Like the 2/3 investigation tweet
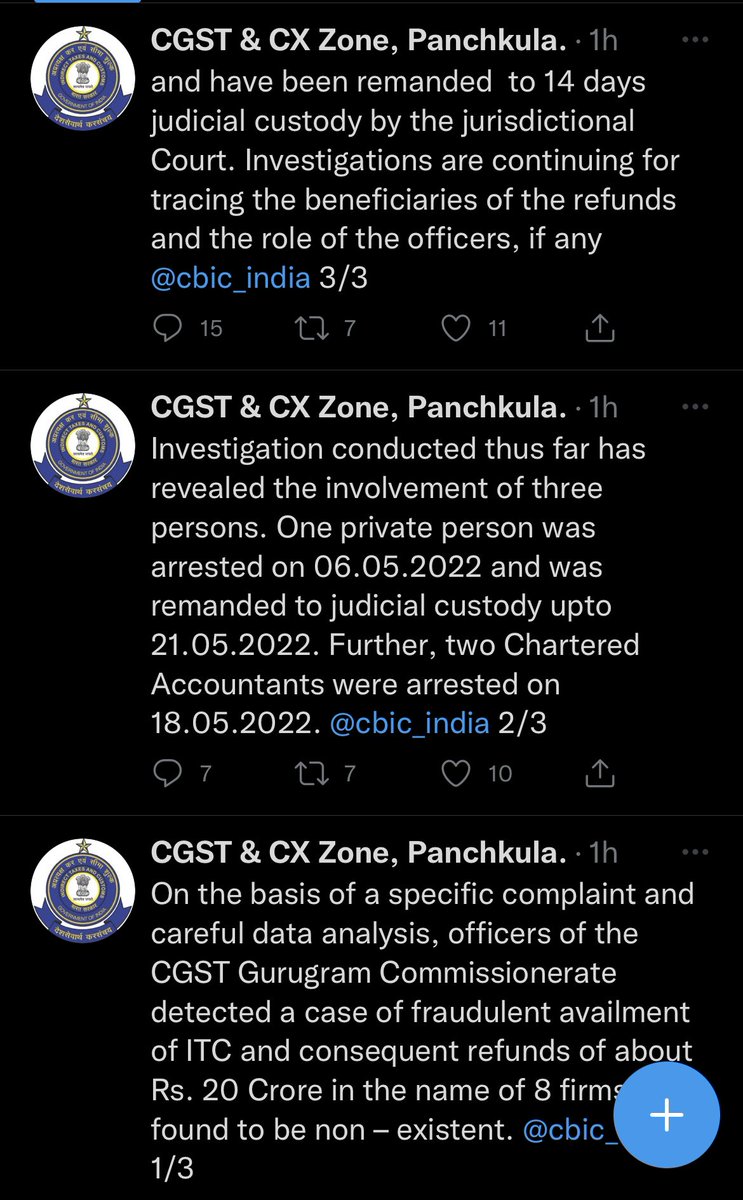The image size is (743, 1200). click(456, 773)
